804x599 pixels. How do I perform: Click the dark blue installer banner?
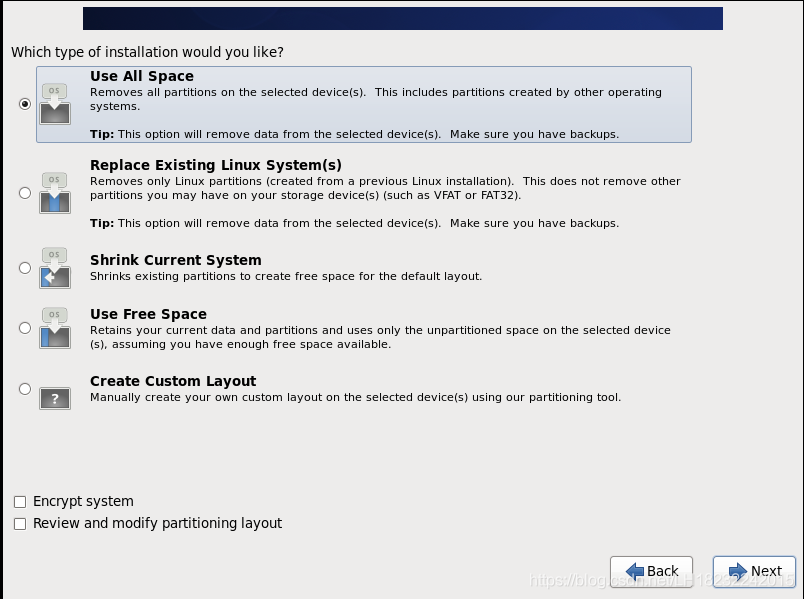[402, 18]
